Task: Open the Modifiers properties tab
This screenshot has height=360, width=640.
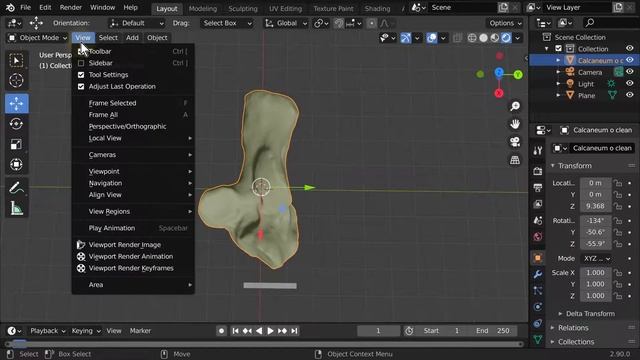Action: point(538,274)
